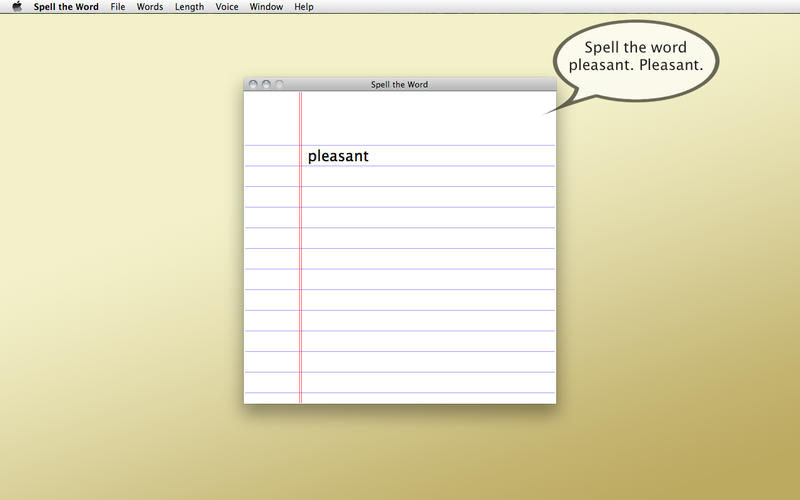Open the Apple menu

point(17,7)
